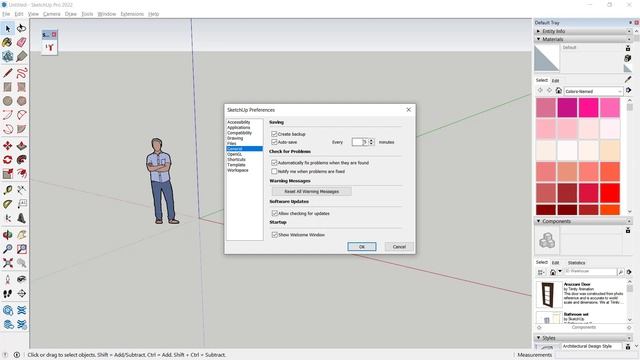Select the Offset tool

click(x=21, y=174)
